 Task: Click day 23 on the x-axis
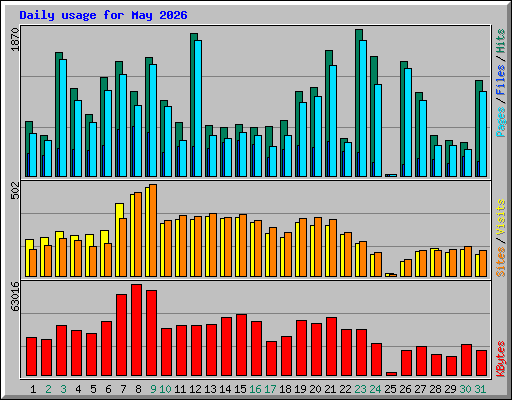click(x=360, y=389)
